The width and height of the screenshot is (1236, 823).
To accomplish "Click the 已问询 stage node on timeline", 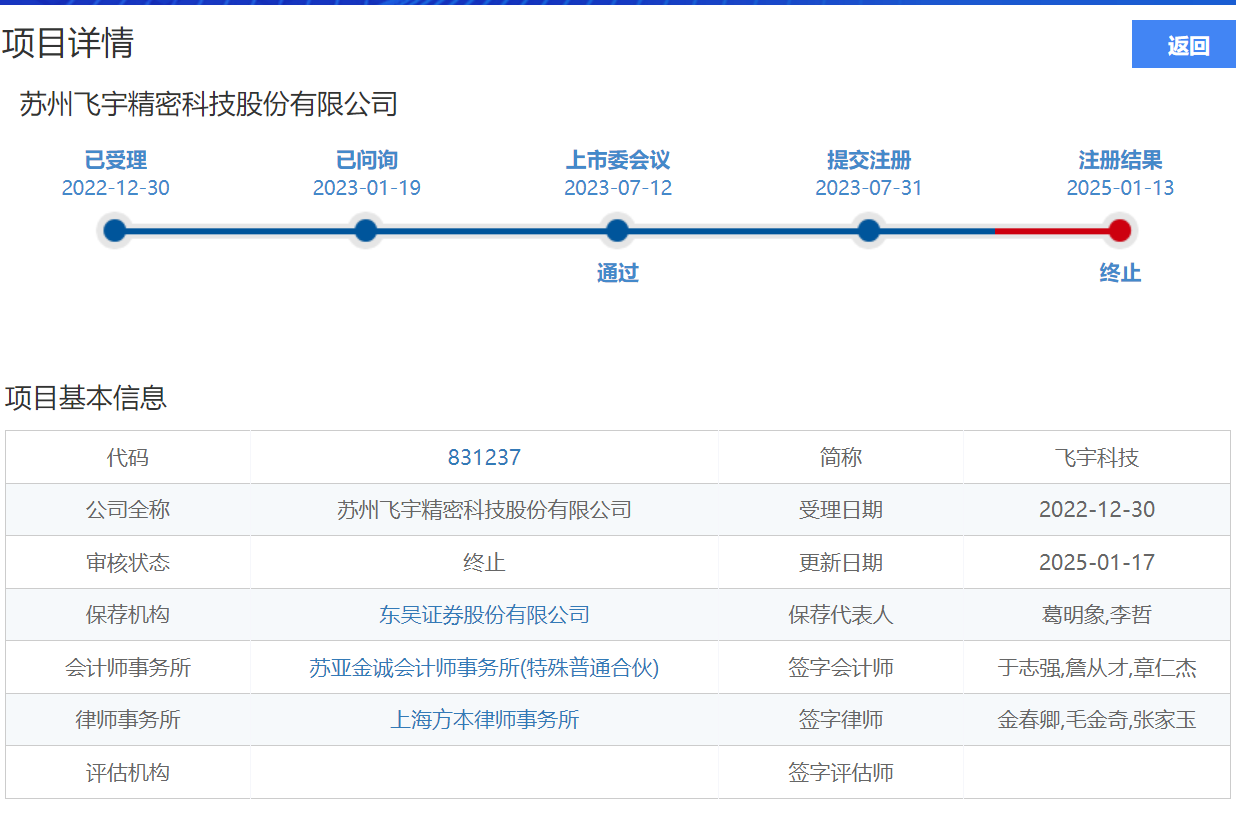I will (365, 229).
